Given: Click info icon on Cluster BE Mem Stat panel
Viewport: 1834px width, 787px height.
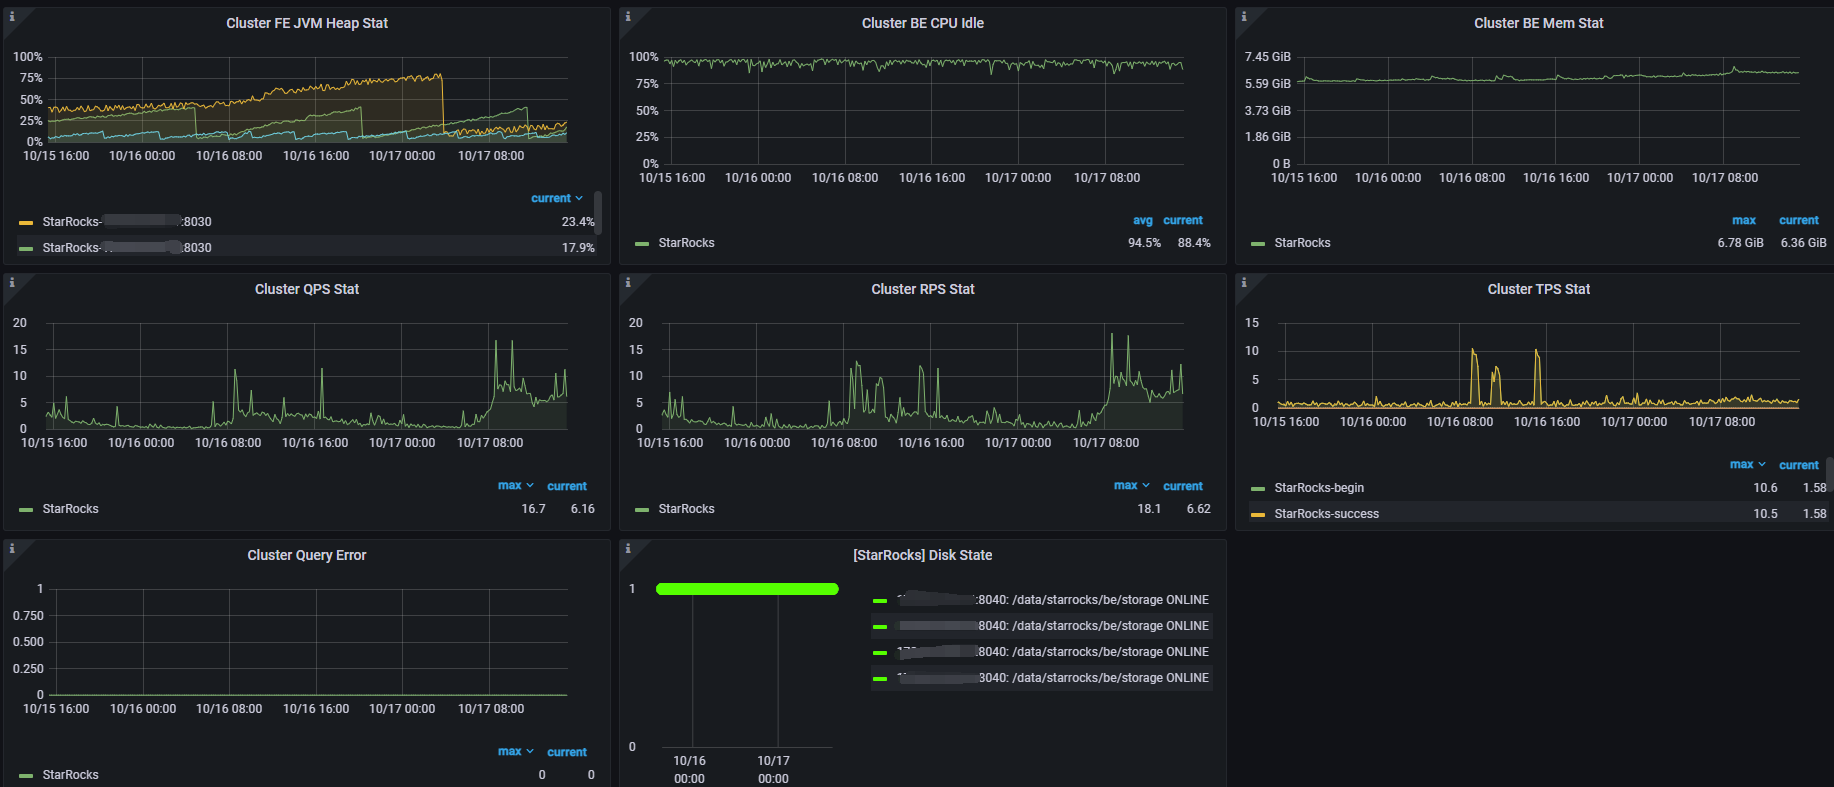Looking at the screenshot, I should point(1244,17).
